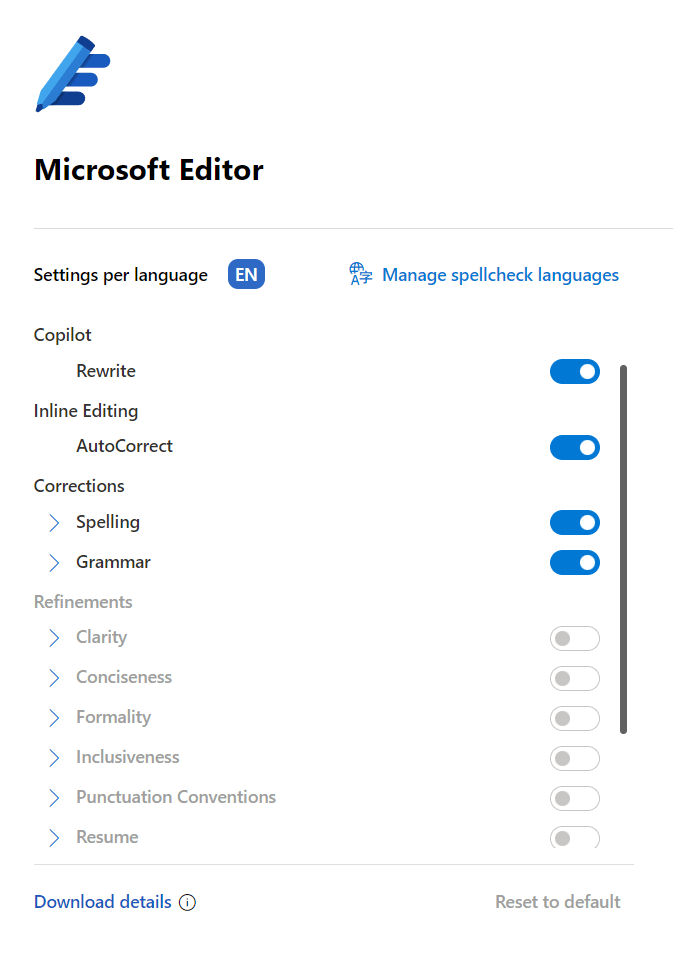The height and width of the screenshot is (955, 673).
Task: Turn off the Spelling toggle
Action: (574, 523)
